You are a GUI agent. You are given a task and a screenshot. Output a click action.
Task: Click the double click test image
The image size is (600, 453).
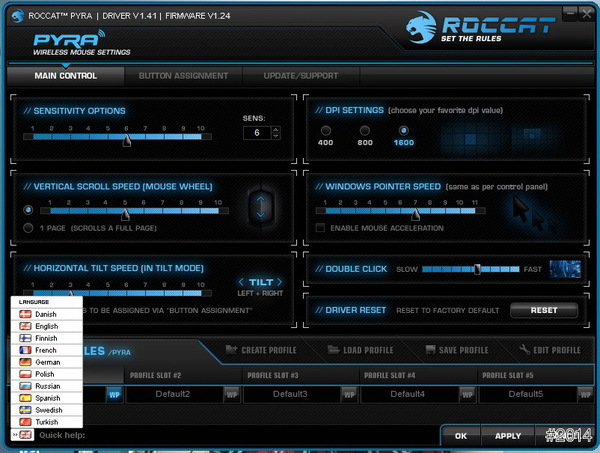click(567, 268)
